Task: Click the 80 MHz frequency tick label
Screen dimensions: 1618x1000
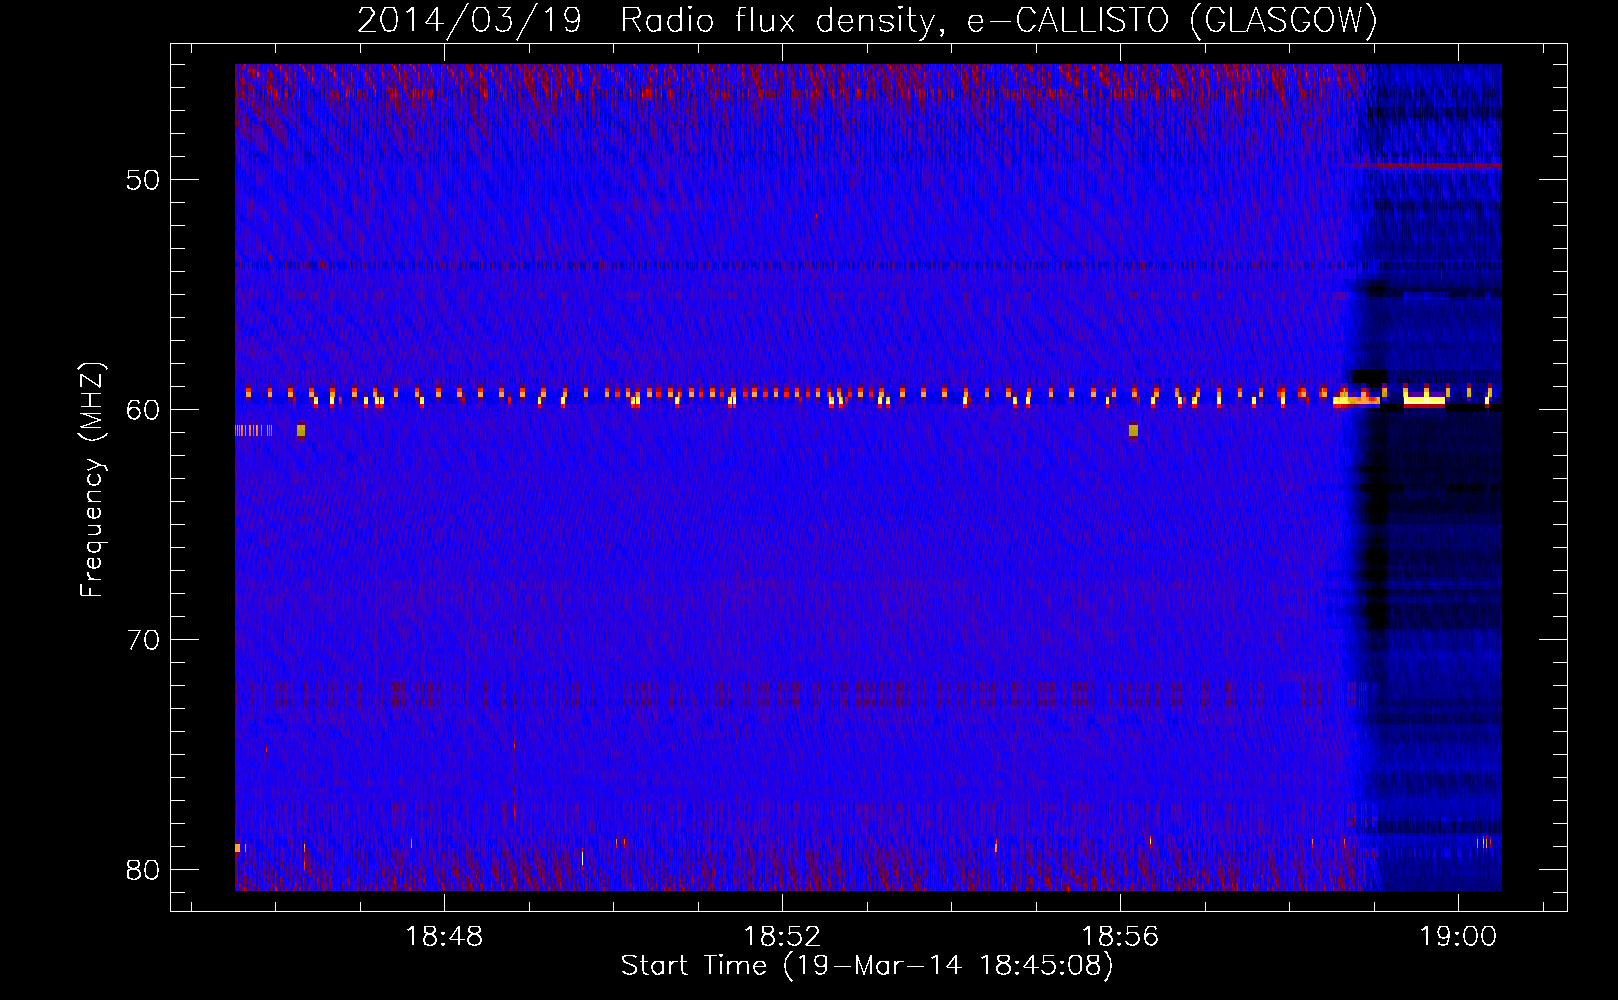Action: tap(143, 870)
